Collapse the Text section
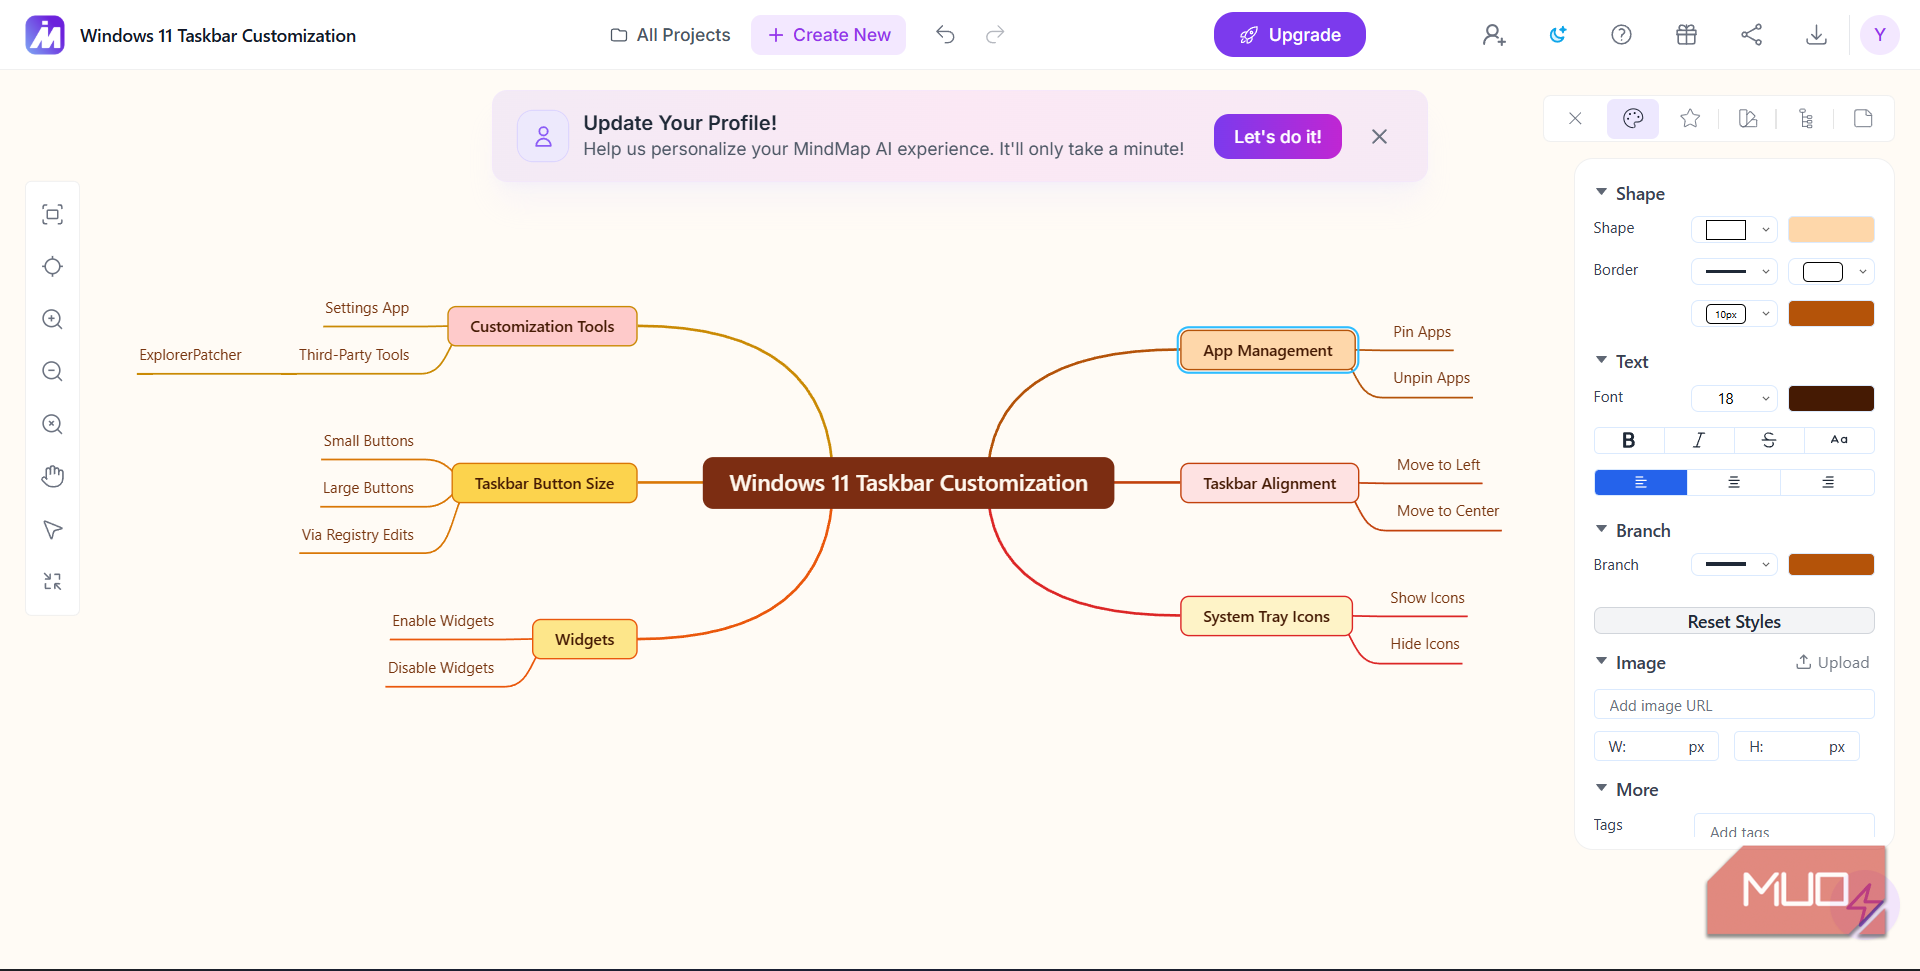 (1602, 361)
